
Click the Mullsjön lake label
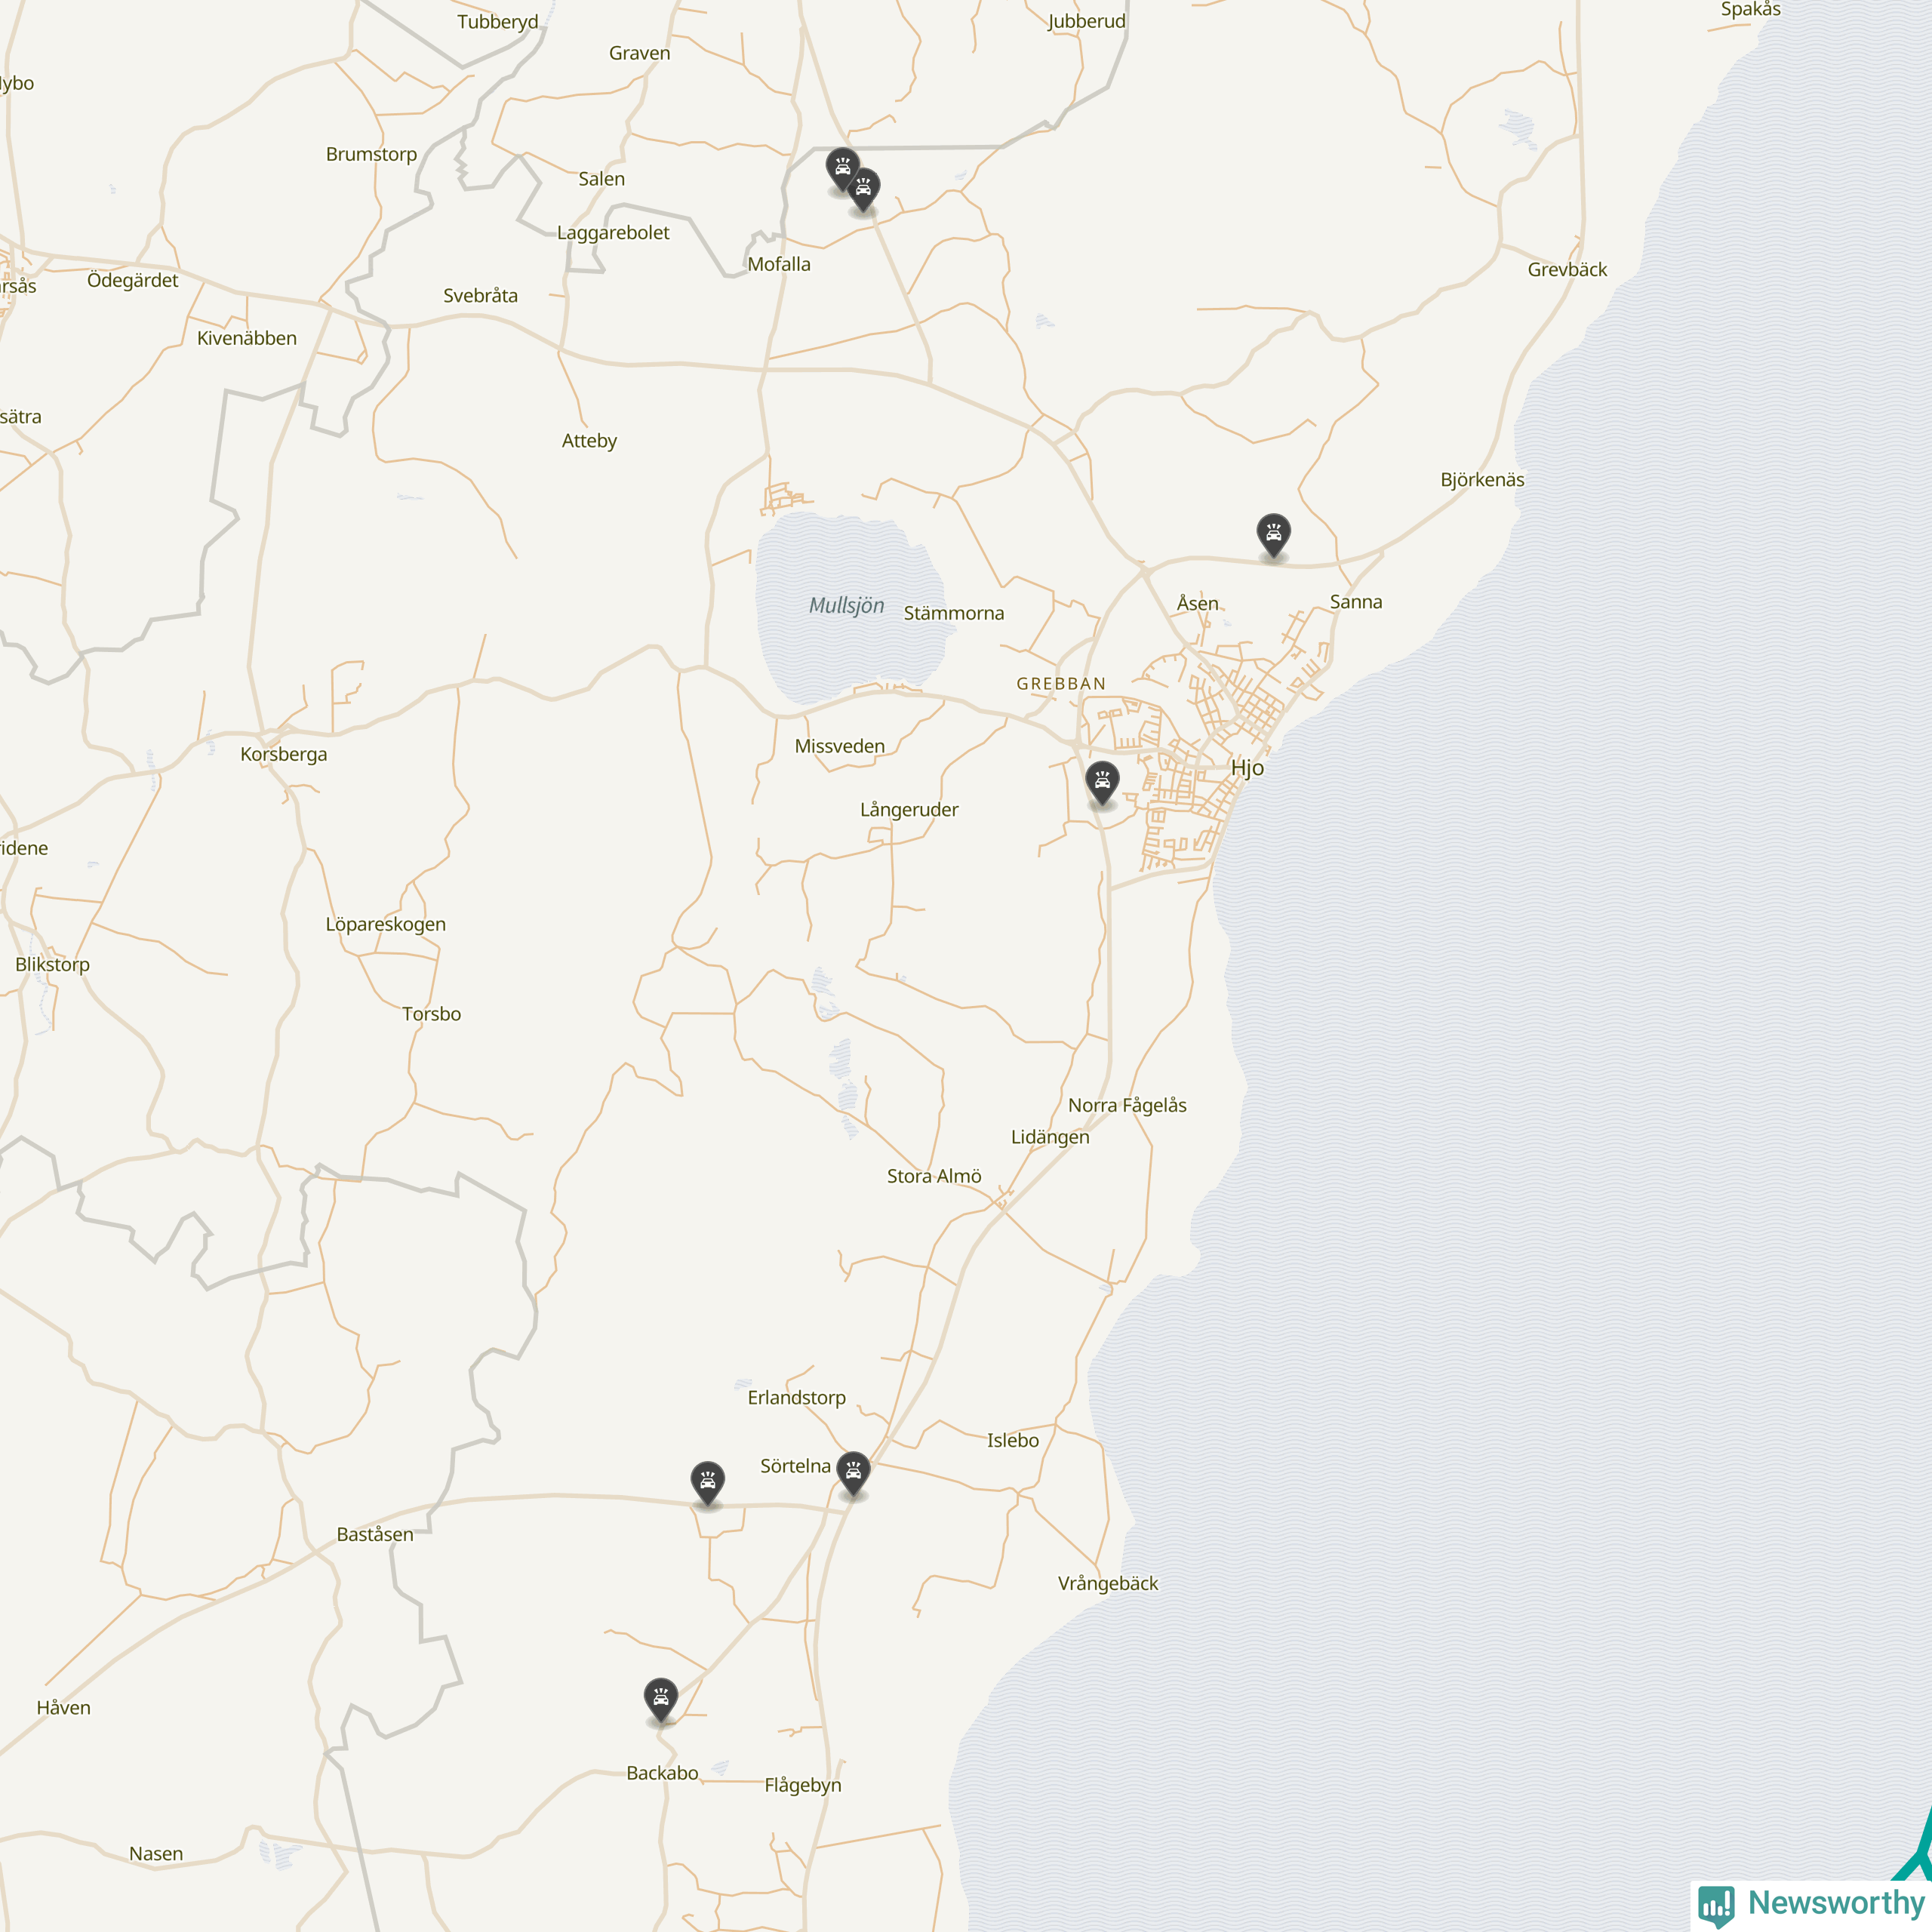(846, 605)
